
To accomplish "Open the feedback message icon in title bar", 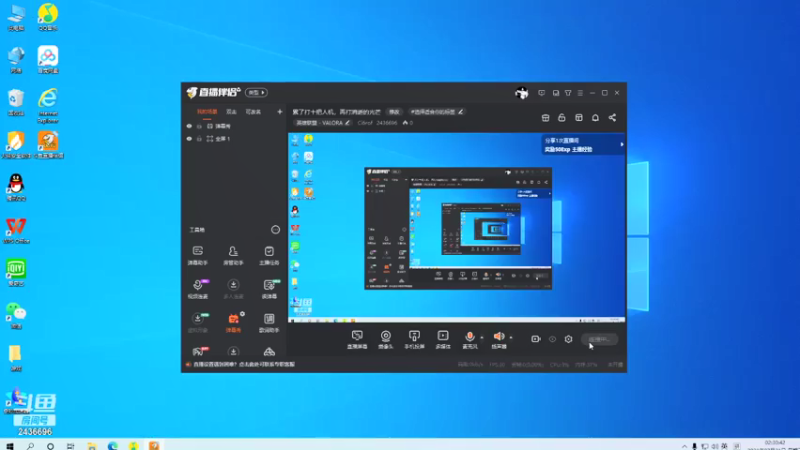I will click(541, 93).
